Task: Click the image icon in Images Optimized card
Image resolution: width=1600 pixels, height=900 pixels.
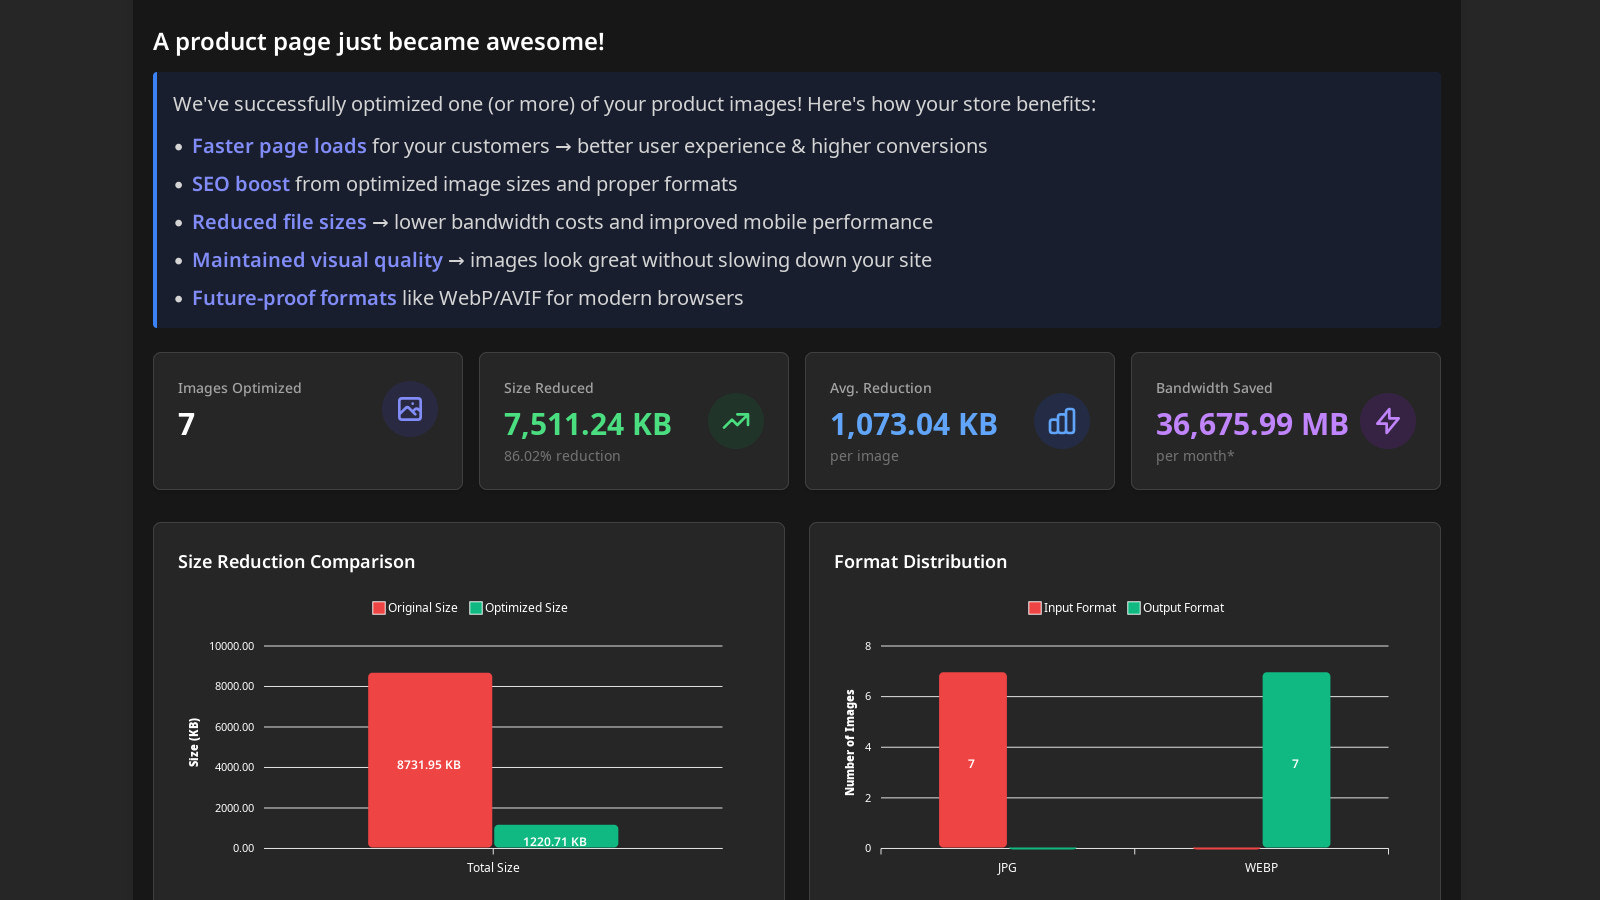Action: click(410, 409)
